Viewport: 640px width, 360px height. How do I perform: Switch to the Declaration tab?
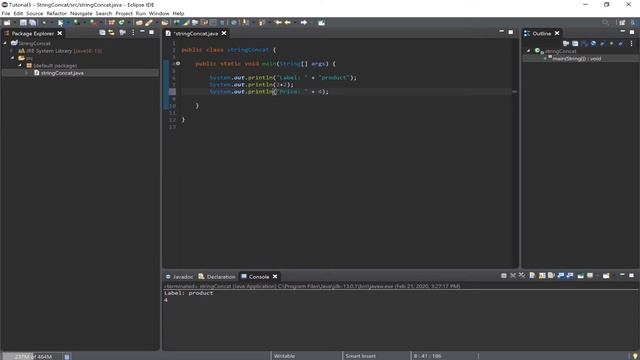[217, 277]
